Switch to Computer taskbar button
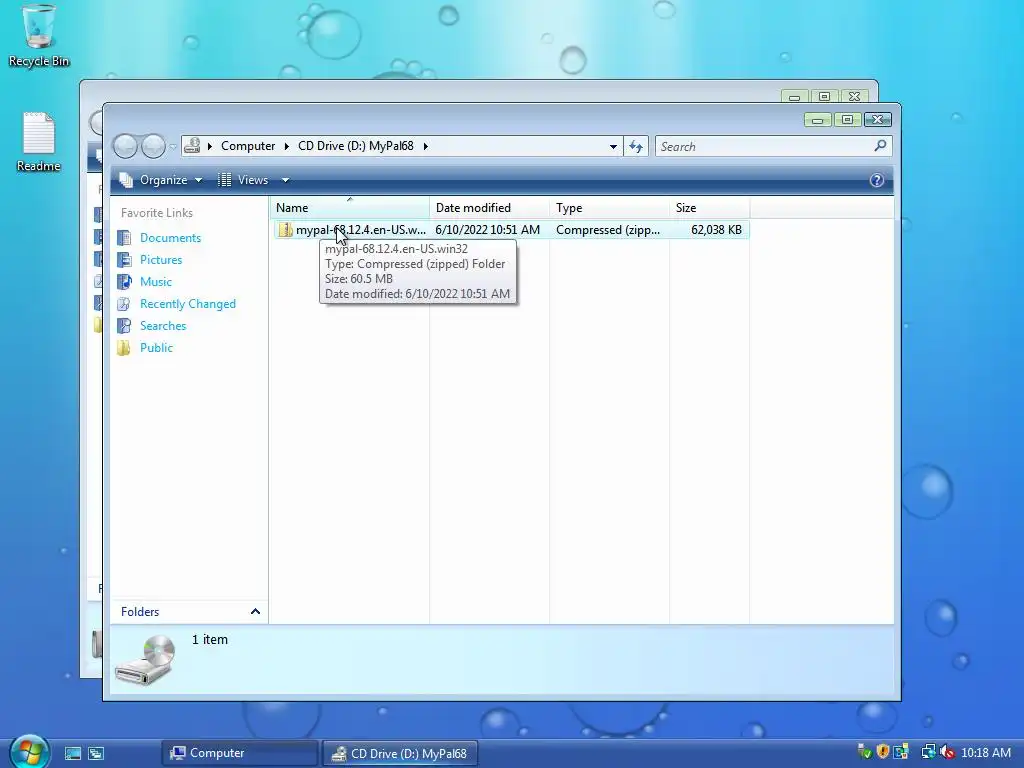The width and height of the screenshot is (1024, 768). pyautogui.click(x=239, y=753)
